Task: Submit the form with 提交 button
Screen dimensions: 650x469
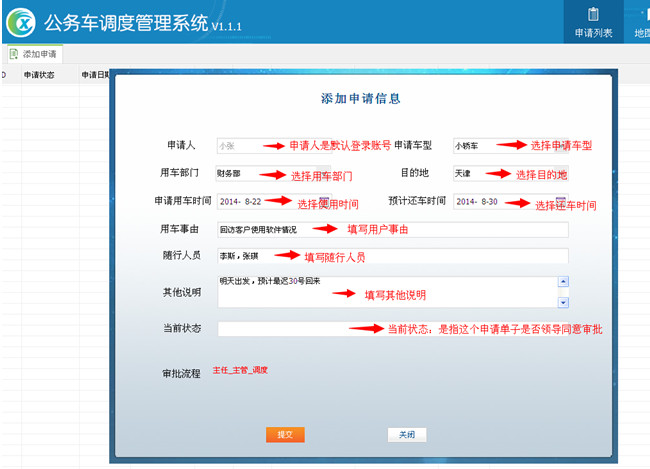Action: [285, 434]
